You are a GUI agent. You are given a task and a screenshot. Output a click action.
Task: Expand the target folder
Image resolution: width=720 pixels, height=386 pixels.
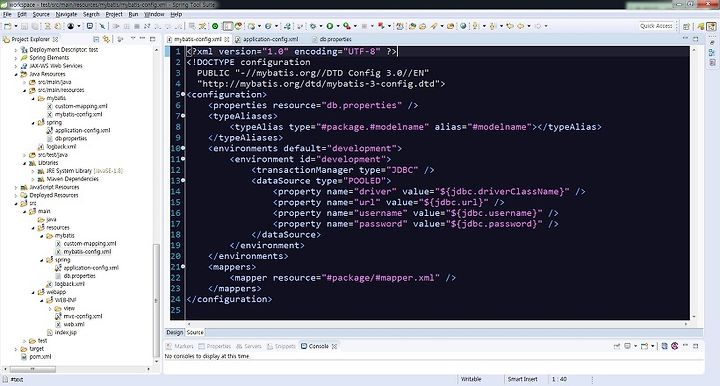click(x=16, y=349)
